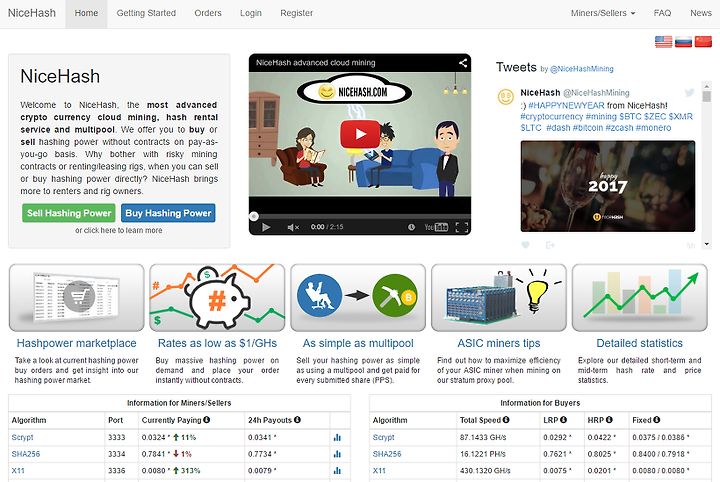Click the 'As simple as multipool' link
720x482 pixels.
(358, 343)
